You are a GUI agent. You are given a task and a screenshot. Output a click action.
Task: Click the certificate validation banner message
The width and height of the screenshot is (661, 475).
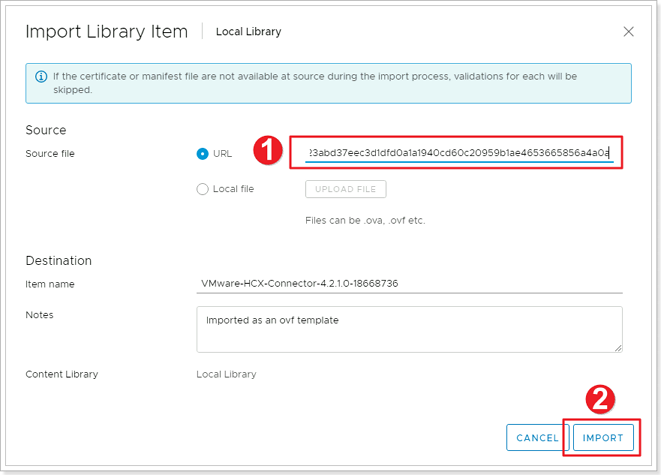coord(315,83)
